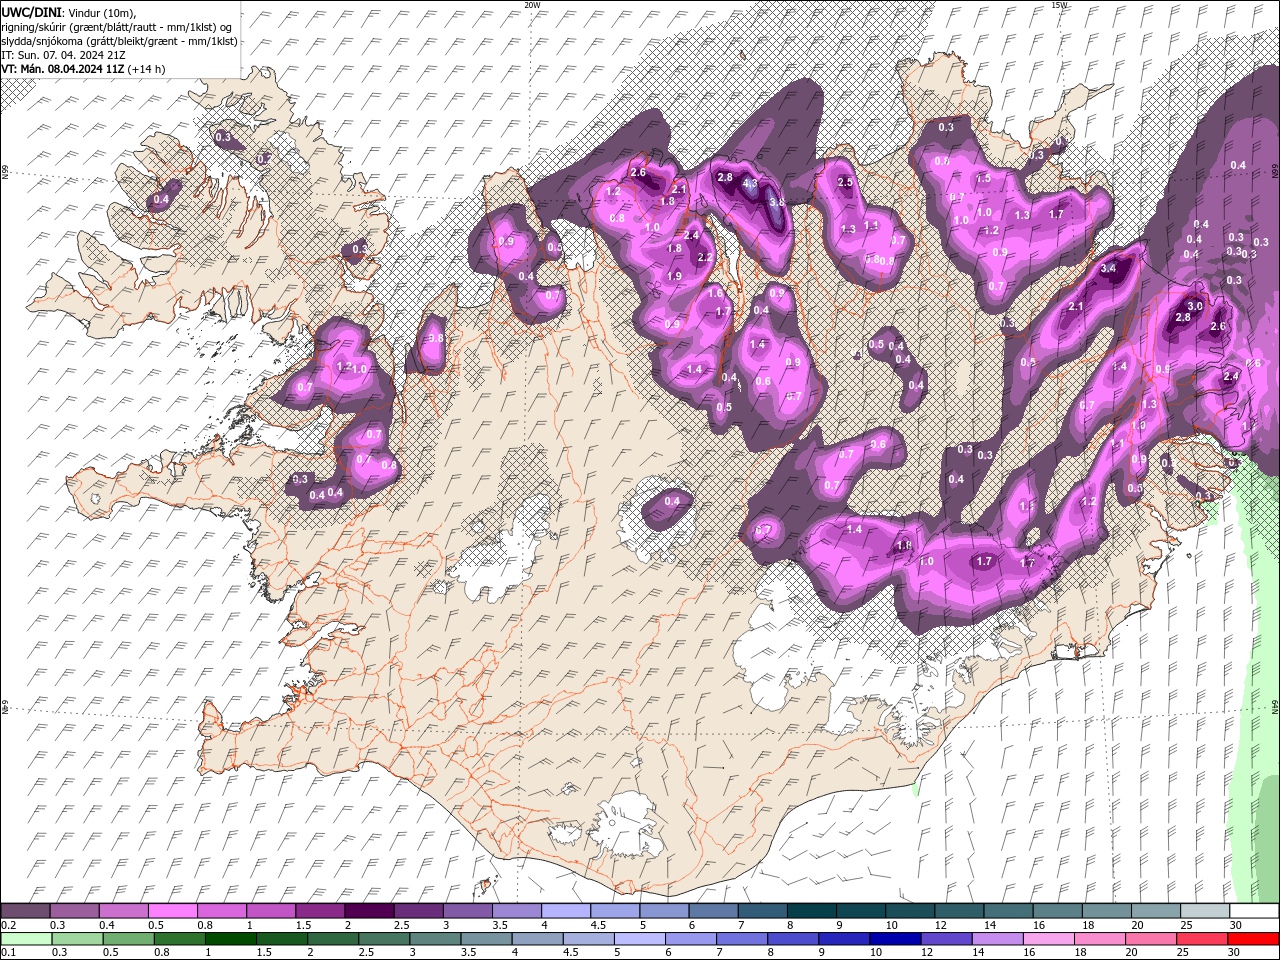Screen dimensions: 1280x960
Task: Select the VT: Mán. 08.04.2024 11Z valid time
Action: point(63,69)
